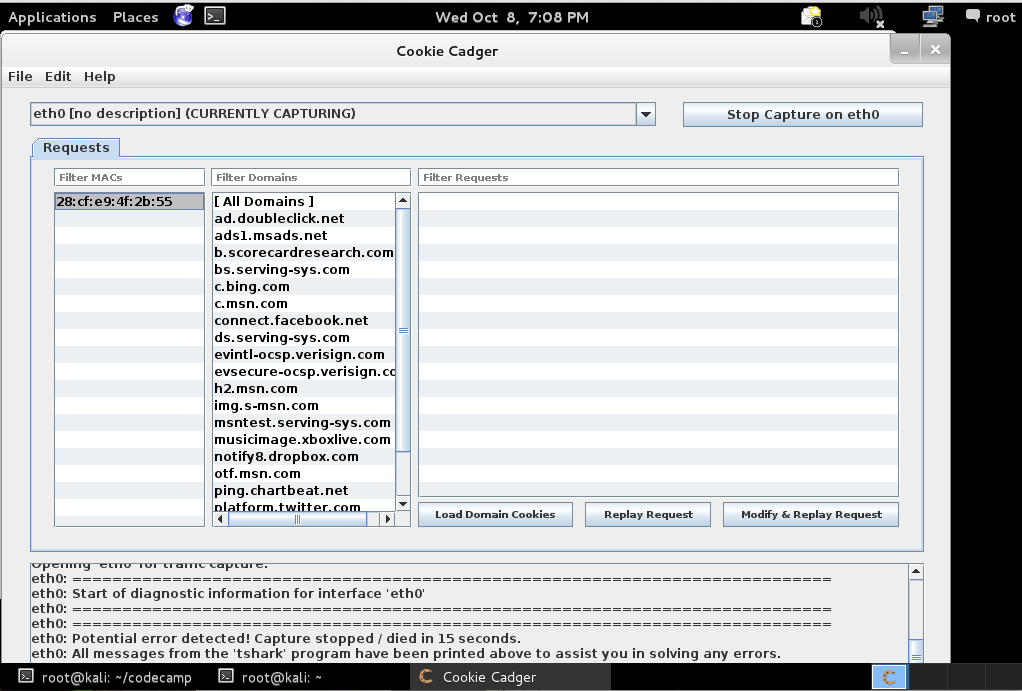Click domain list vertical scrollbar thumb
1022x691 pixels.
coord(403,330)
